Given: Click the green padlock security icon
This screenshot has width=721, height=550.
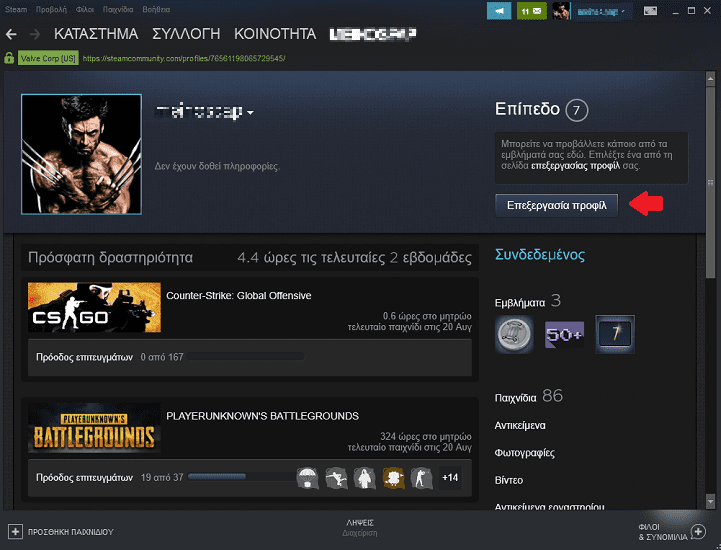Looking at the screenshot, I should coord(9,58).
